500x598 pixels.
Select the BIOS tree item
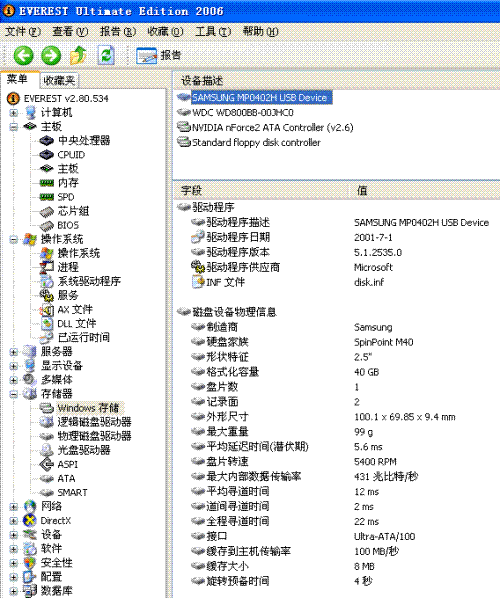tap(68, 225)
